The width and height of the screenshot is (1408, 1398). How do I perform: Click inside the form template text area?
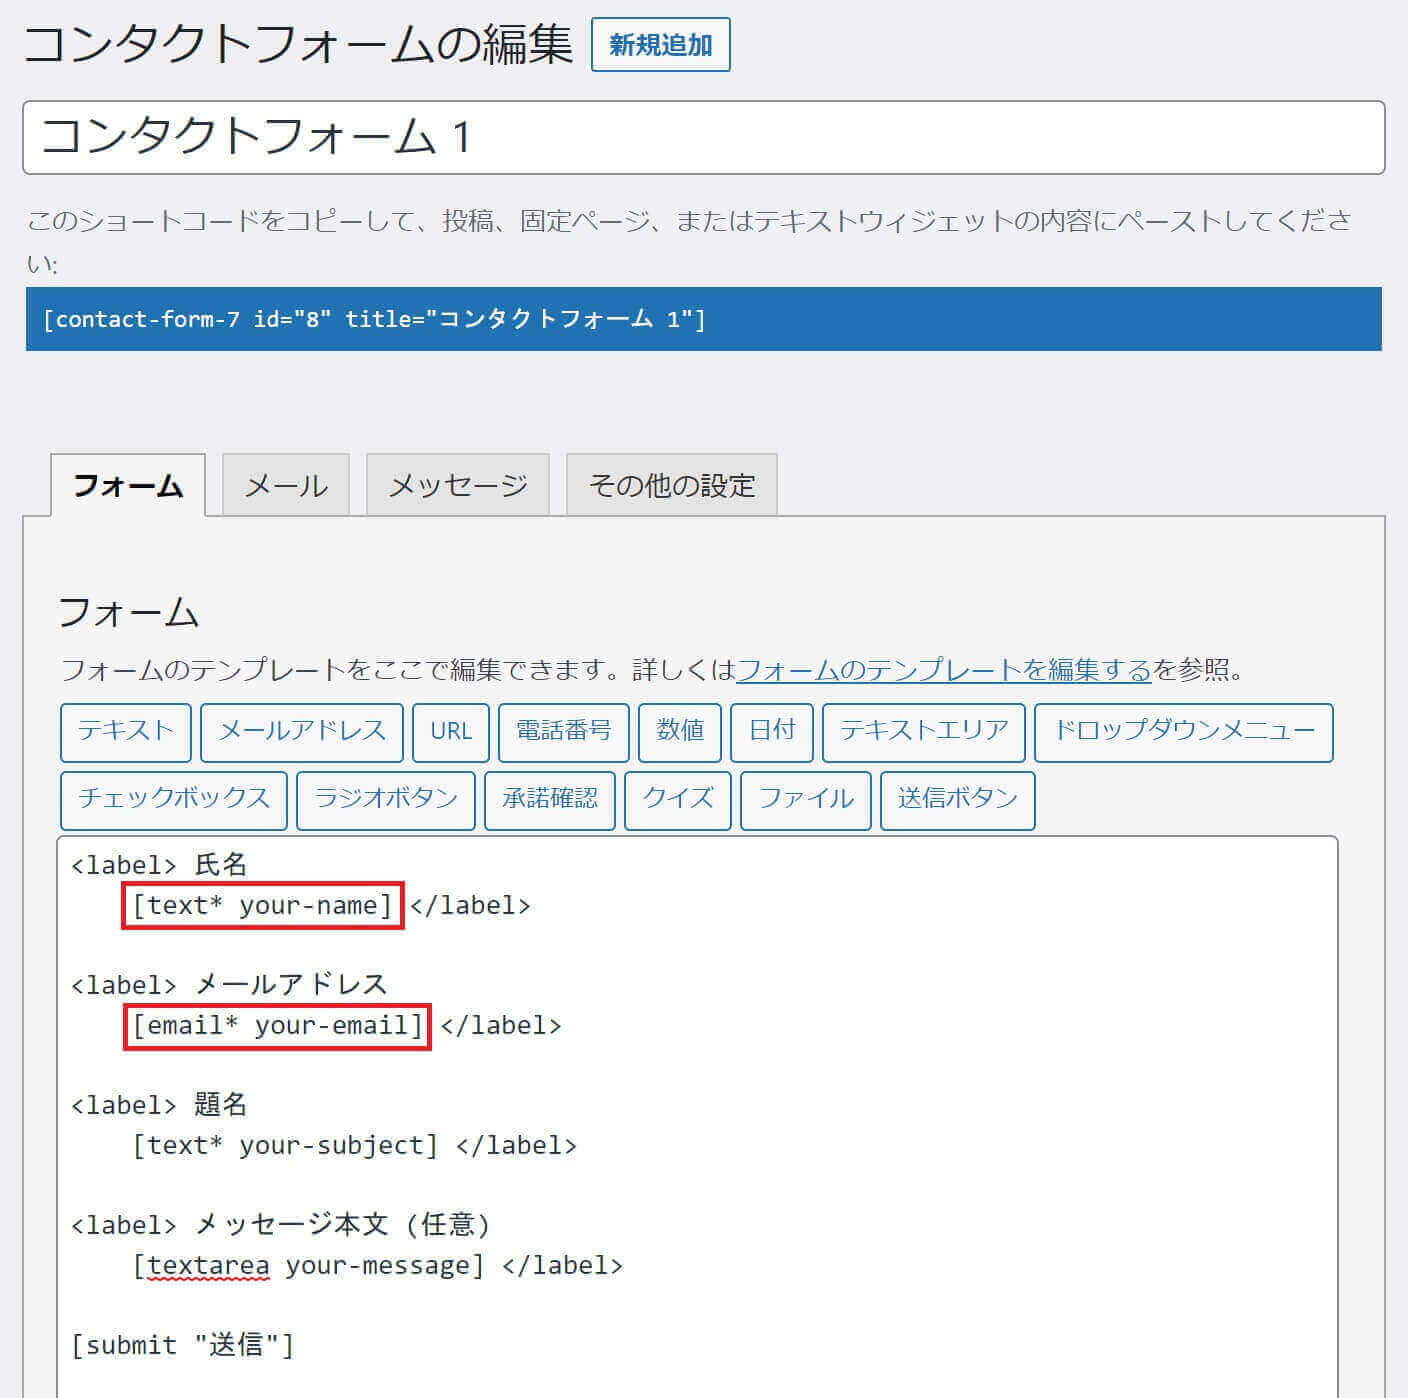pyautogui.click(x=900, y=1100)
